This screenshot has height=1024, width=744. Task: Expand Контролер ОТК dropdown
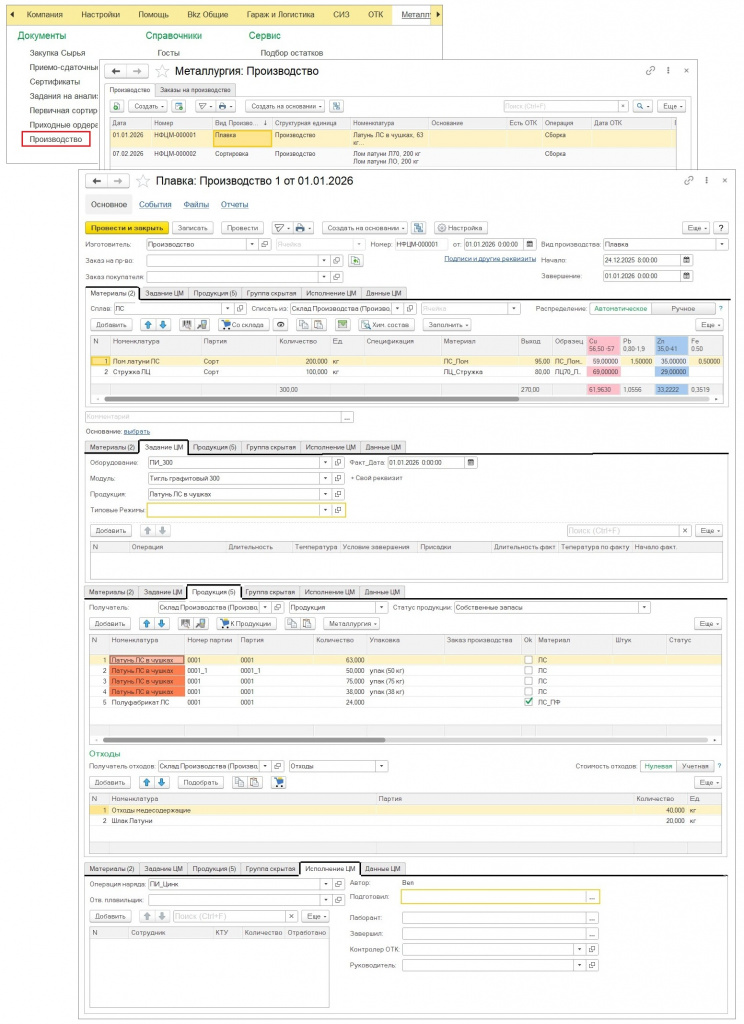579,949
